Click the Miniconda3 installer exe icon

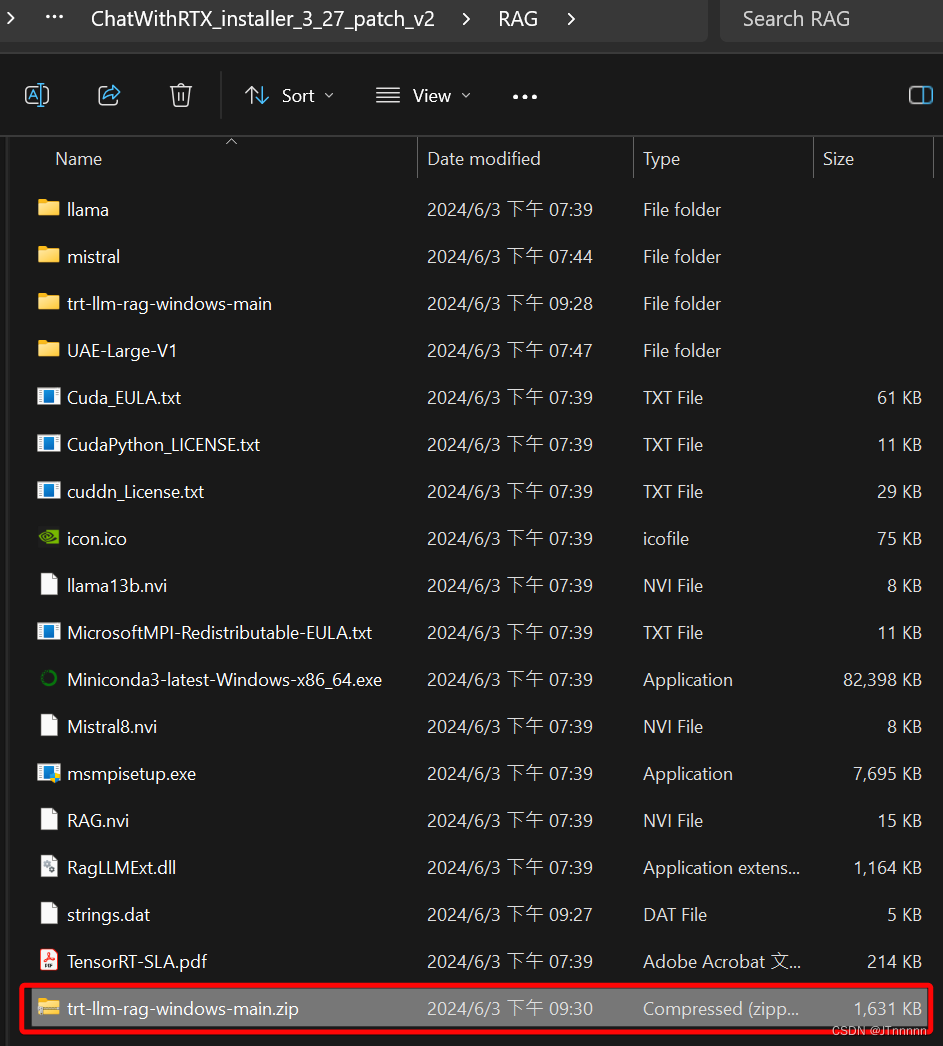tap(49, 678)
